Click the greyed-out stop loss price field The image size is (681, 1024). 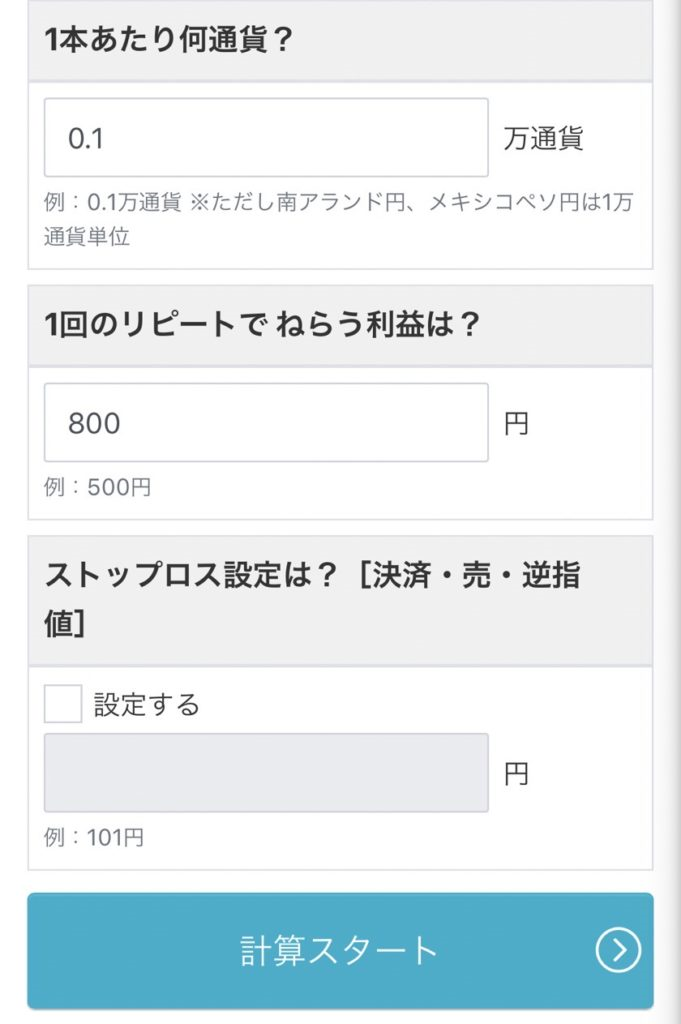tap(266, 773)
